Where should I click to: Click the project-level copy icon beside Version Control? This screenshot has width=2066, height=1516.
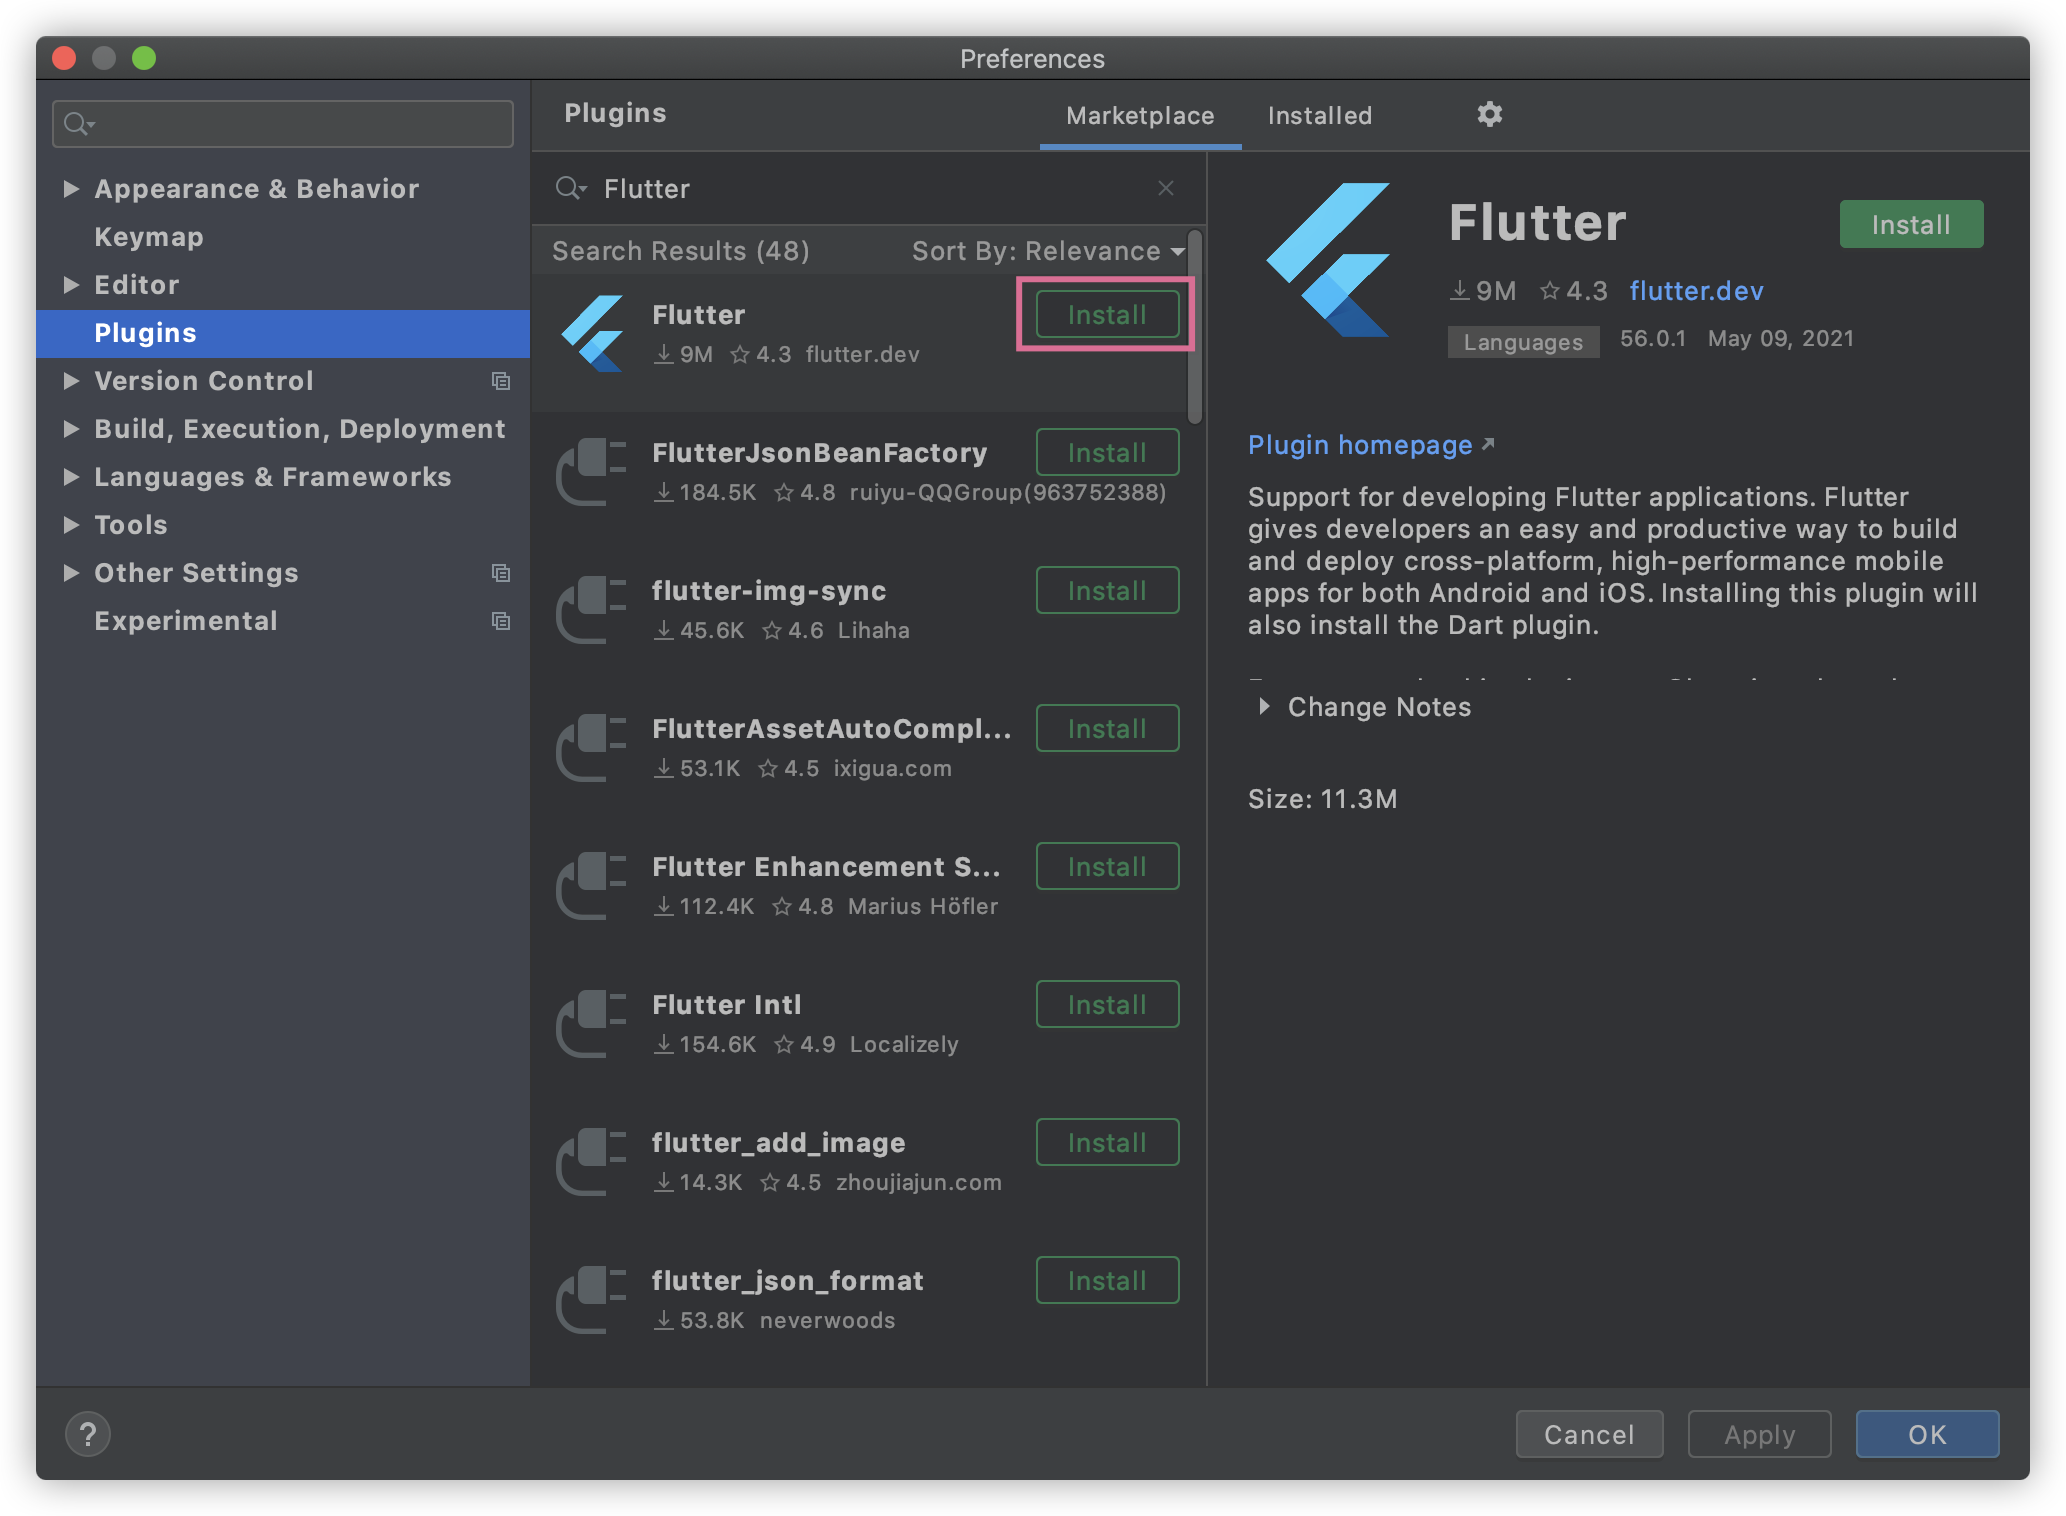tap(501, 381)
